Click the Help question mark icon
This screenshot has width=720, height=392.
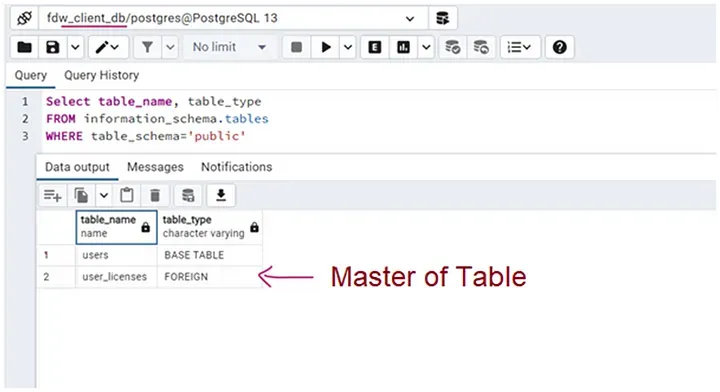click(x=559, y=47)
